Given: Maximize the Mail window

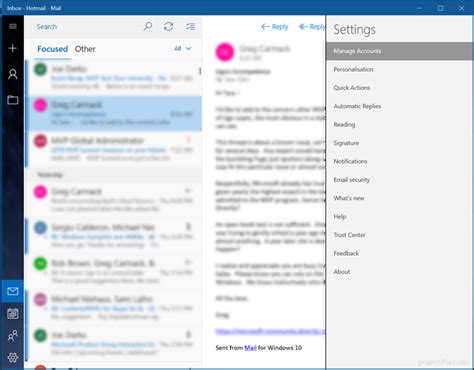Looking at the screenshot, I should tap(440, 8).
